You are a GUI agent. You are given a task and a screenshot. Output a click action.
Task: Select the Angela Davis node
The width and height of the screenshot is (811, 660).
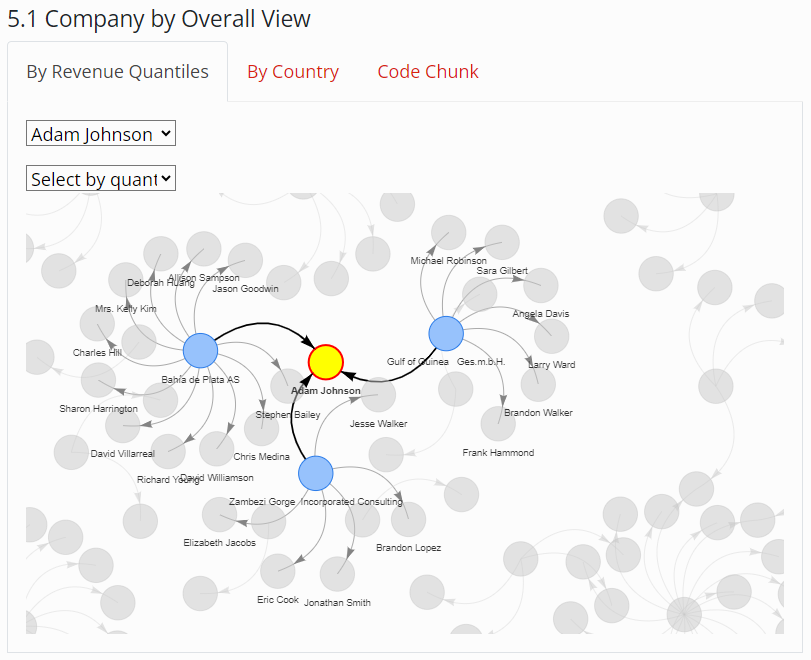(x=541, y=286)
